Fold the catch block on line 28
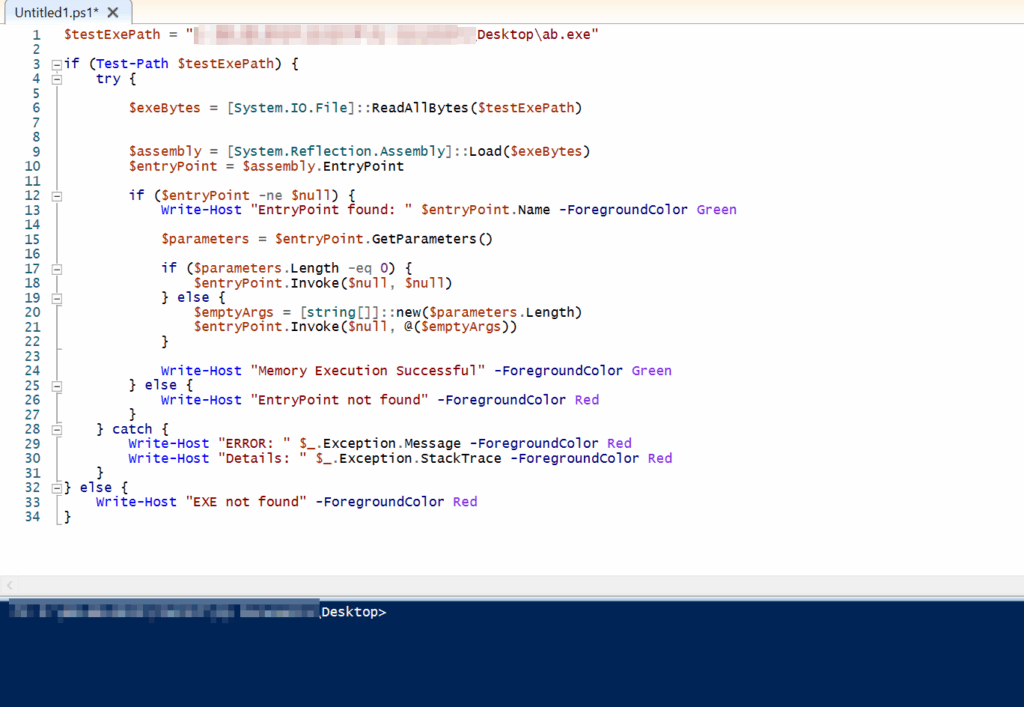This screenshot has width=1024, height=707. point(57,429)
